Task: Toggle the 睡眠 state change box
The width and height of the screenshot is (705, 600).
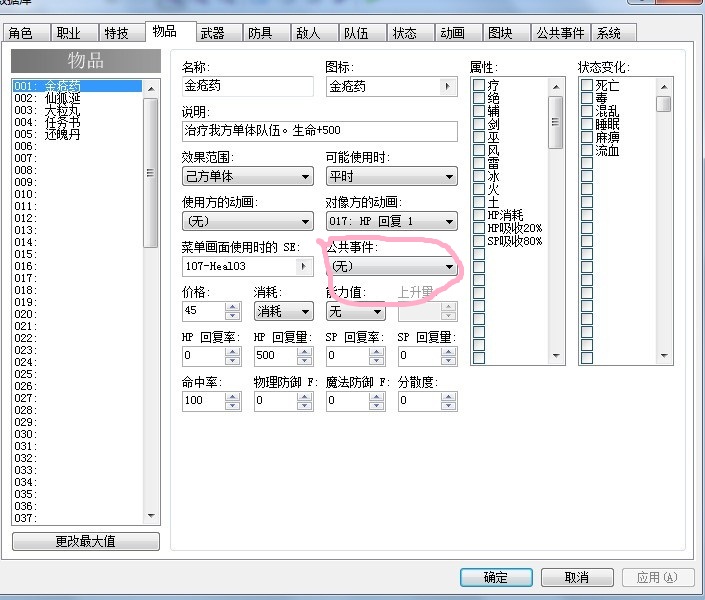Action: pos(587,124)
